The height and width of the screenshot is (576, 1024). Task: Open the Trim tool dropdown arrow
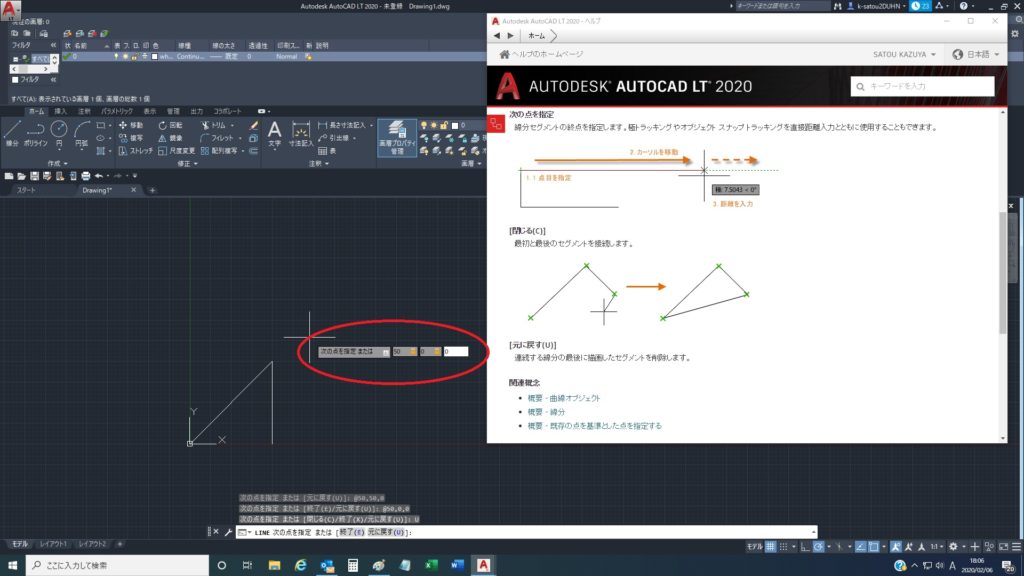coord(232,125)
